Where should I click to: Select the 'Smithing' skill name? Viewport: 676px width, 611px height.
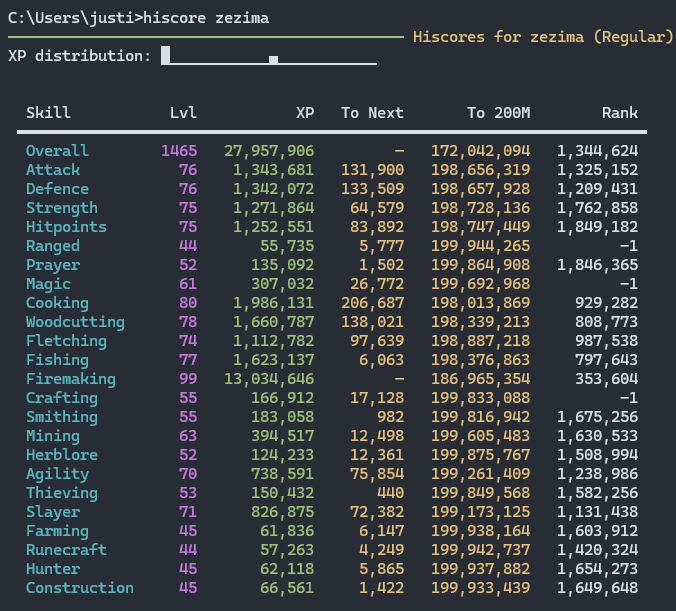pos(62,417)
